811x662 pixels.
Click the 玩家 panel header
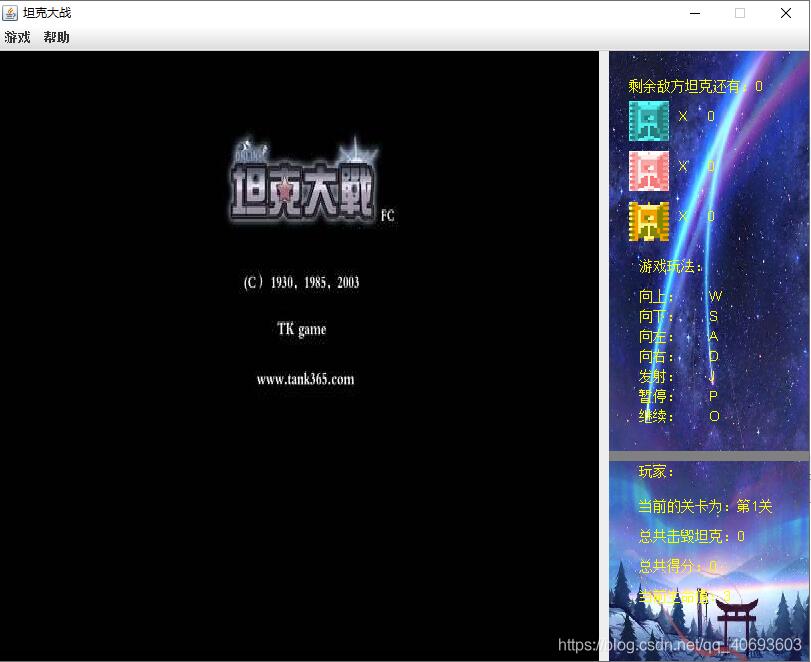(655, 472)
